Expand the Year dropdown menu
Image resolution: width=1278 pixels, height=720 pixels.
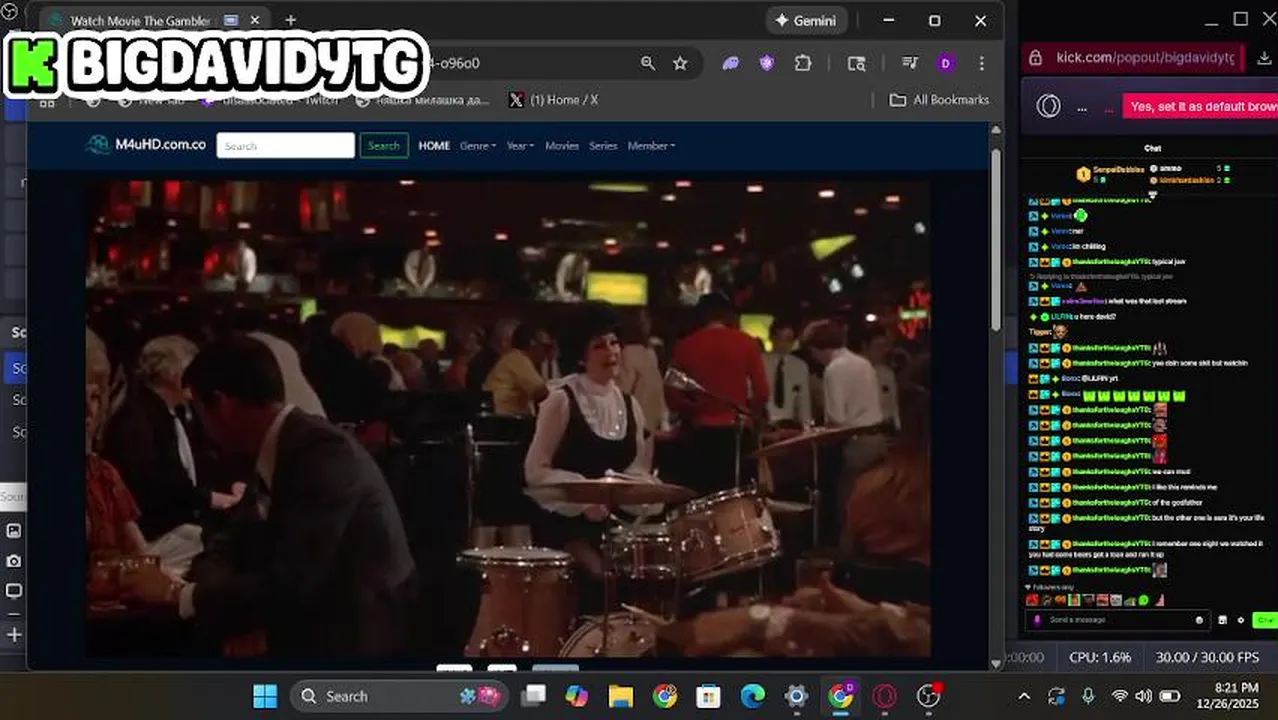coord(520,146)
